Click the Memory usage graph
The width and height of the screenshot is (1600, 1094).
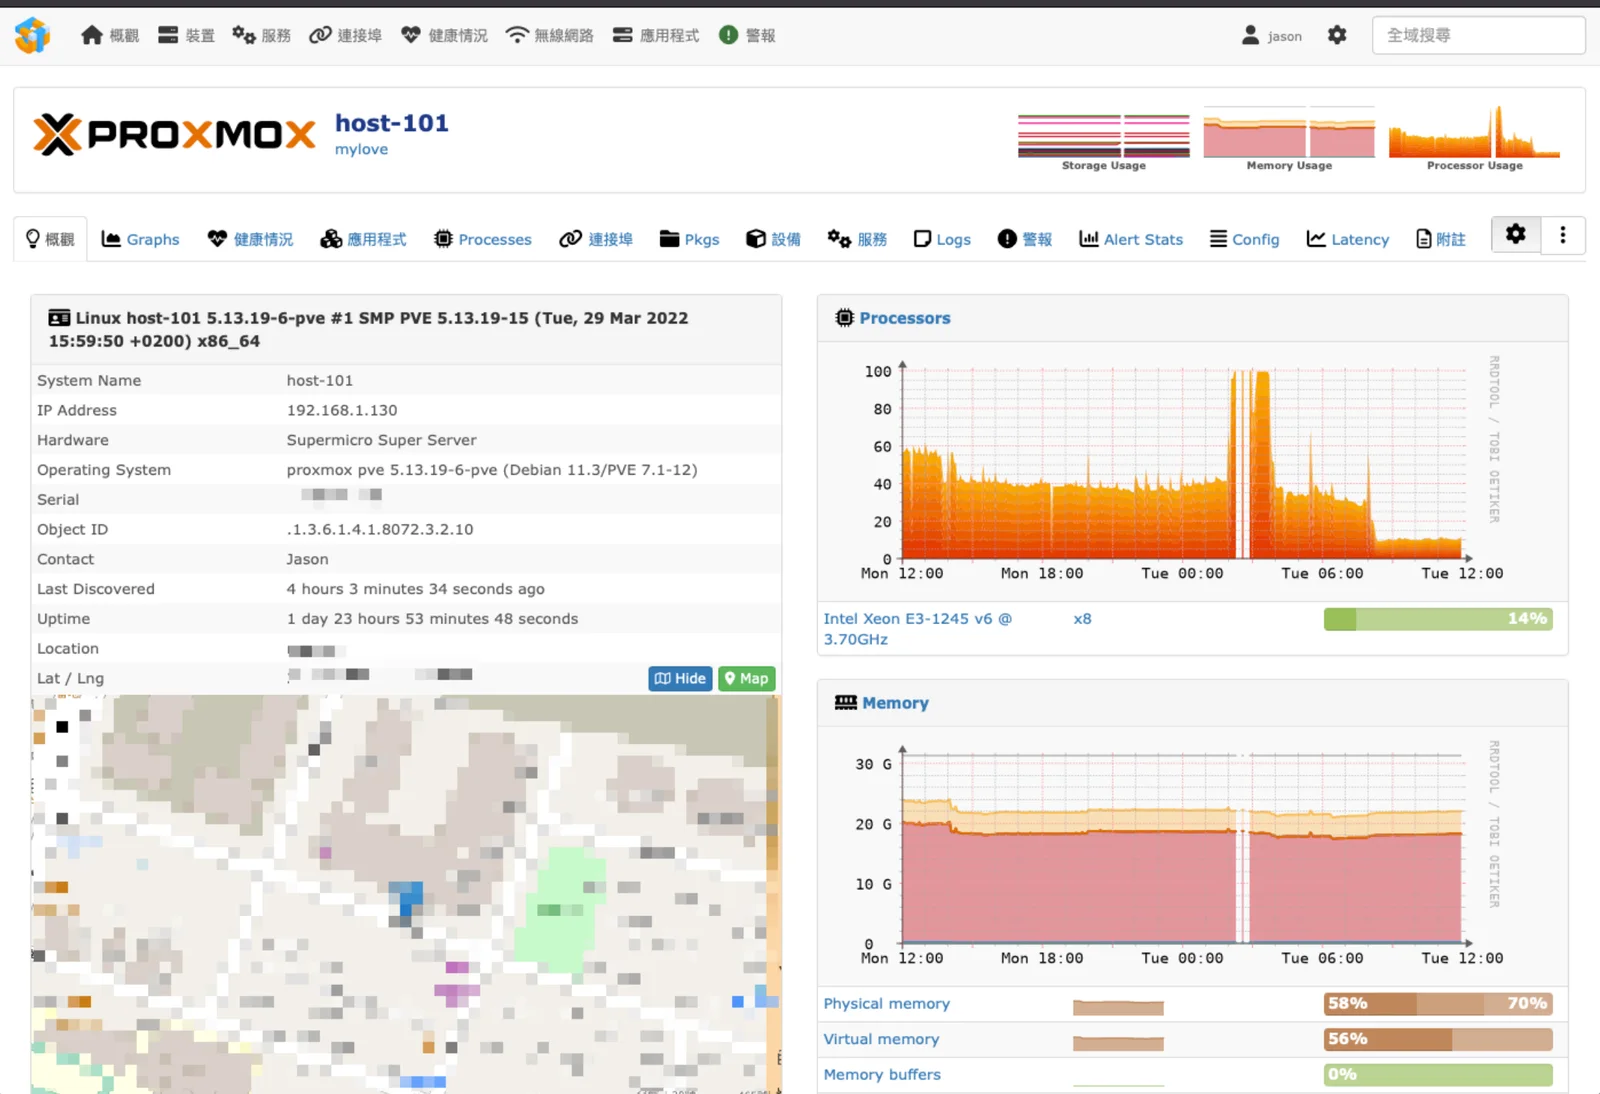(1182, 853)
